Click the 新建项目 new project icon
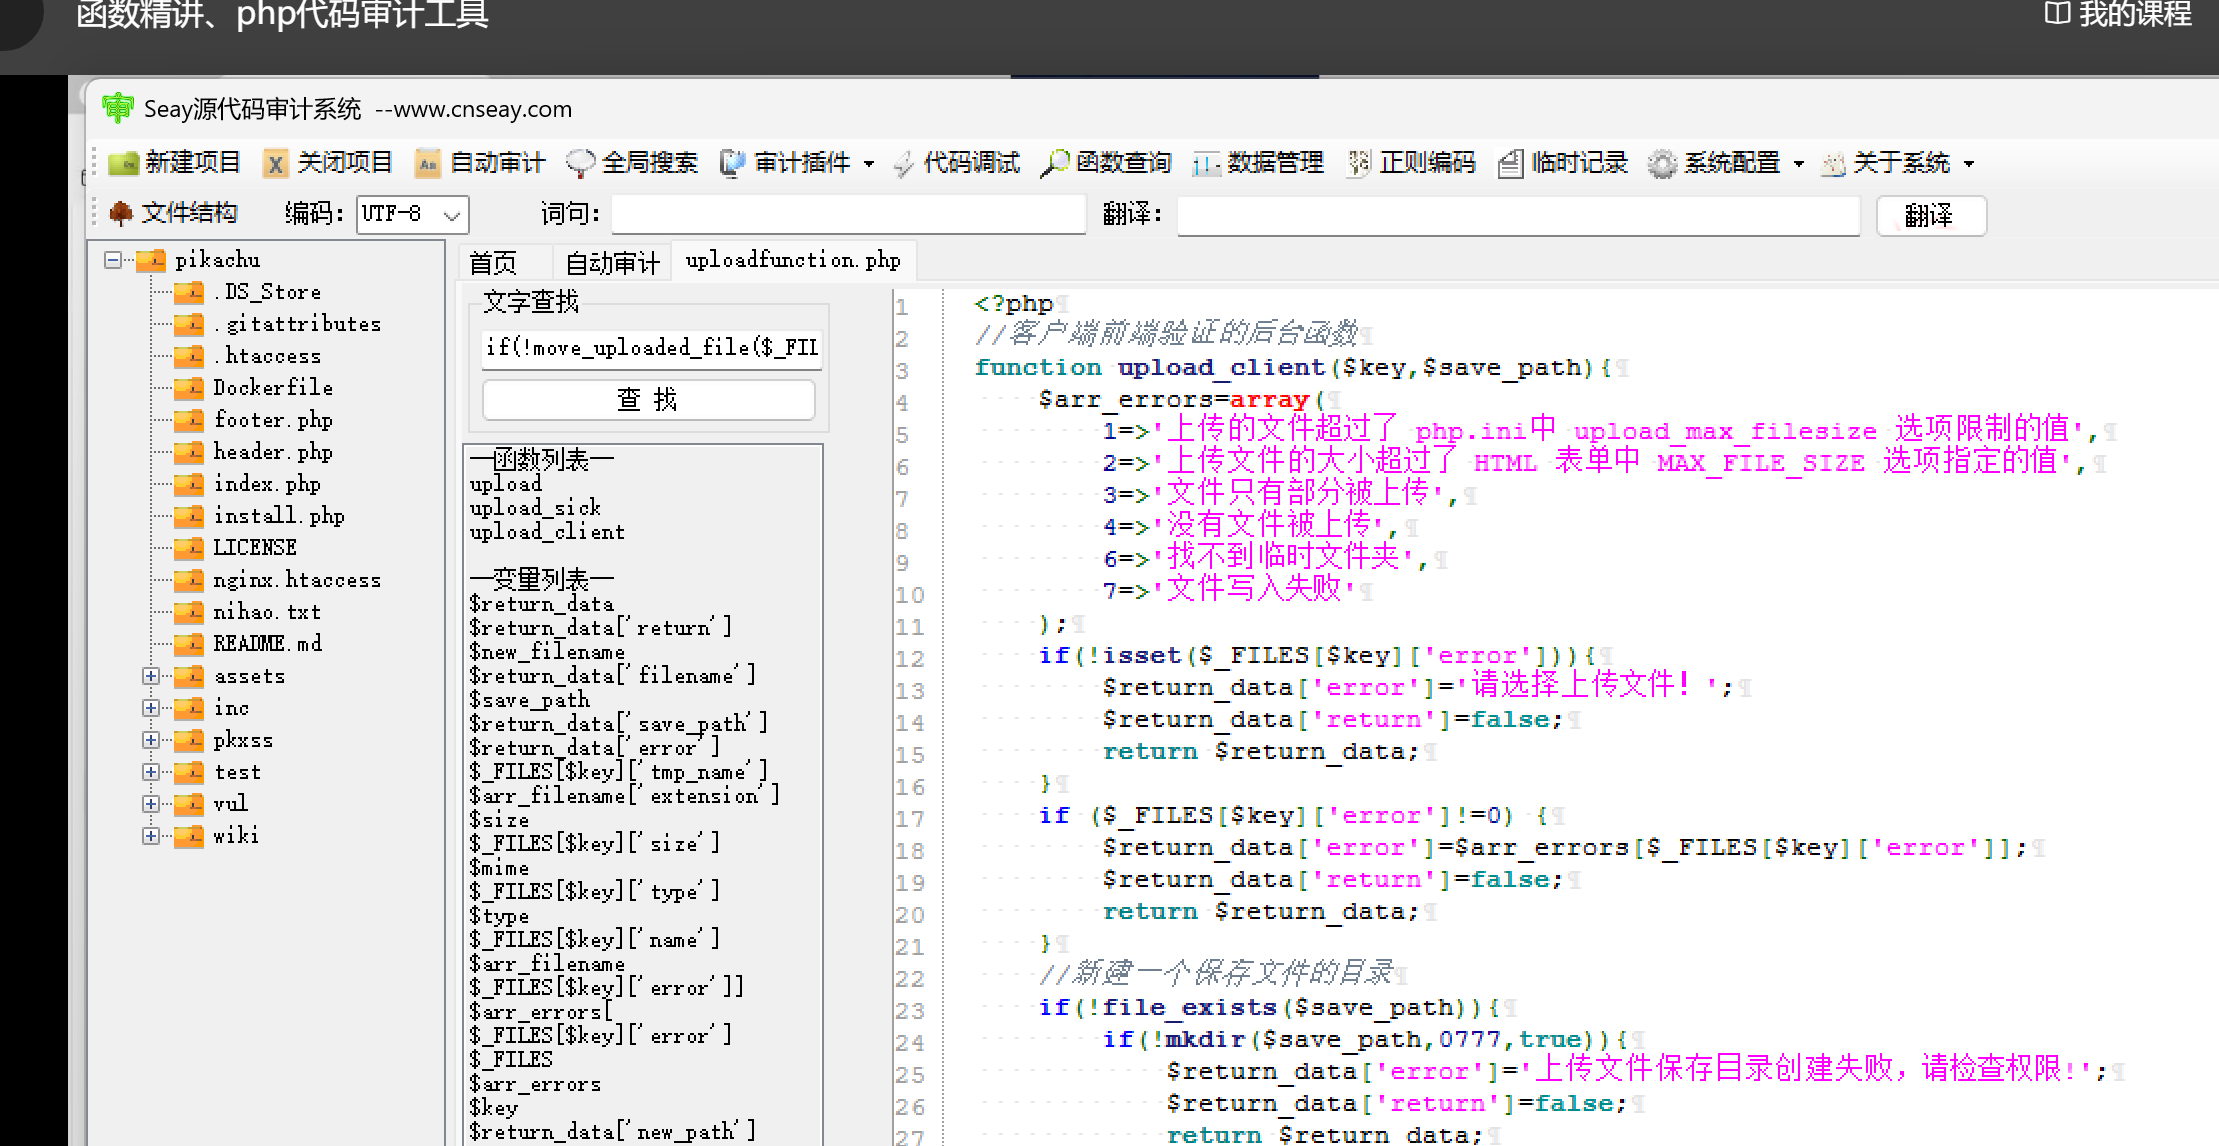The height and width of the screenshot is (1146, 2219). 125,163
